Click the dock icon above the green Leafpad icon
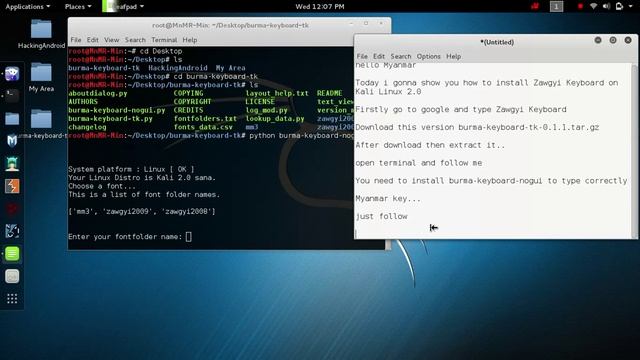This screenshot has width=640, height=360. pos(12,231)
